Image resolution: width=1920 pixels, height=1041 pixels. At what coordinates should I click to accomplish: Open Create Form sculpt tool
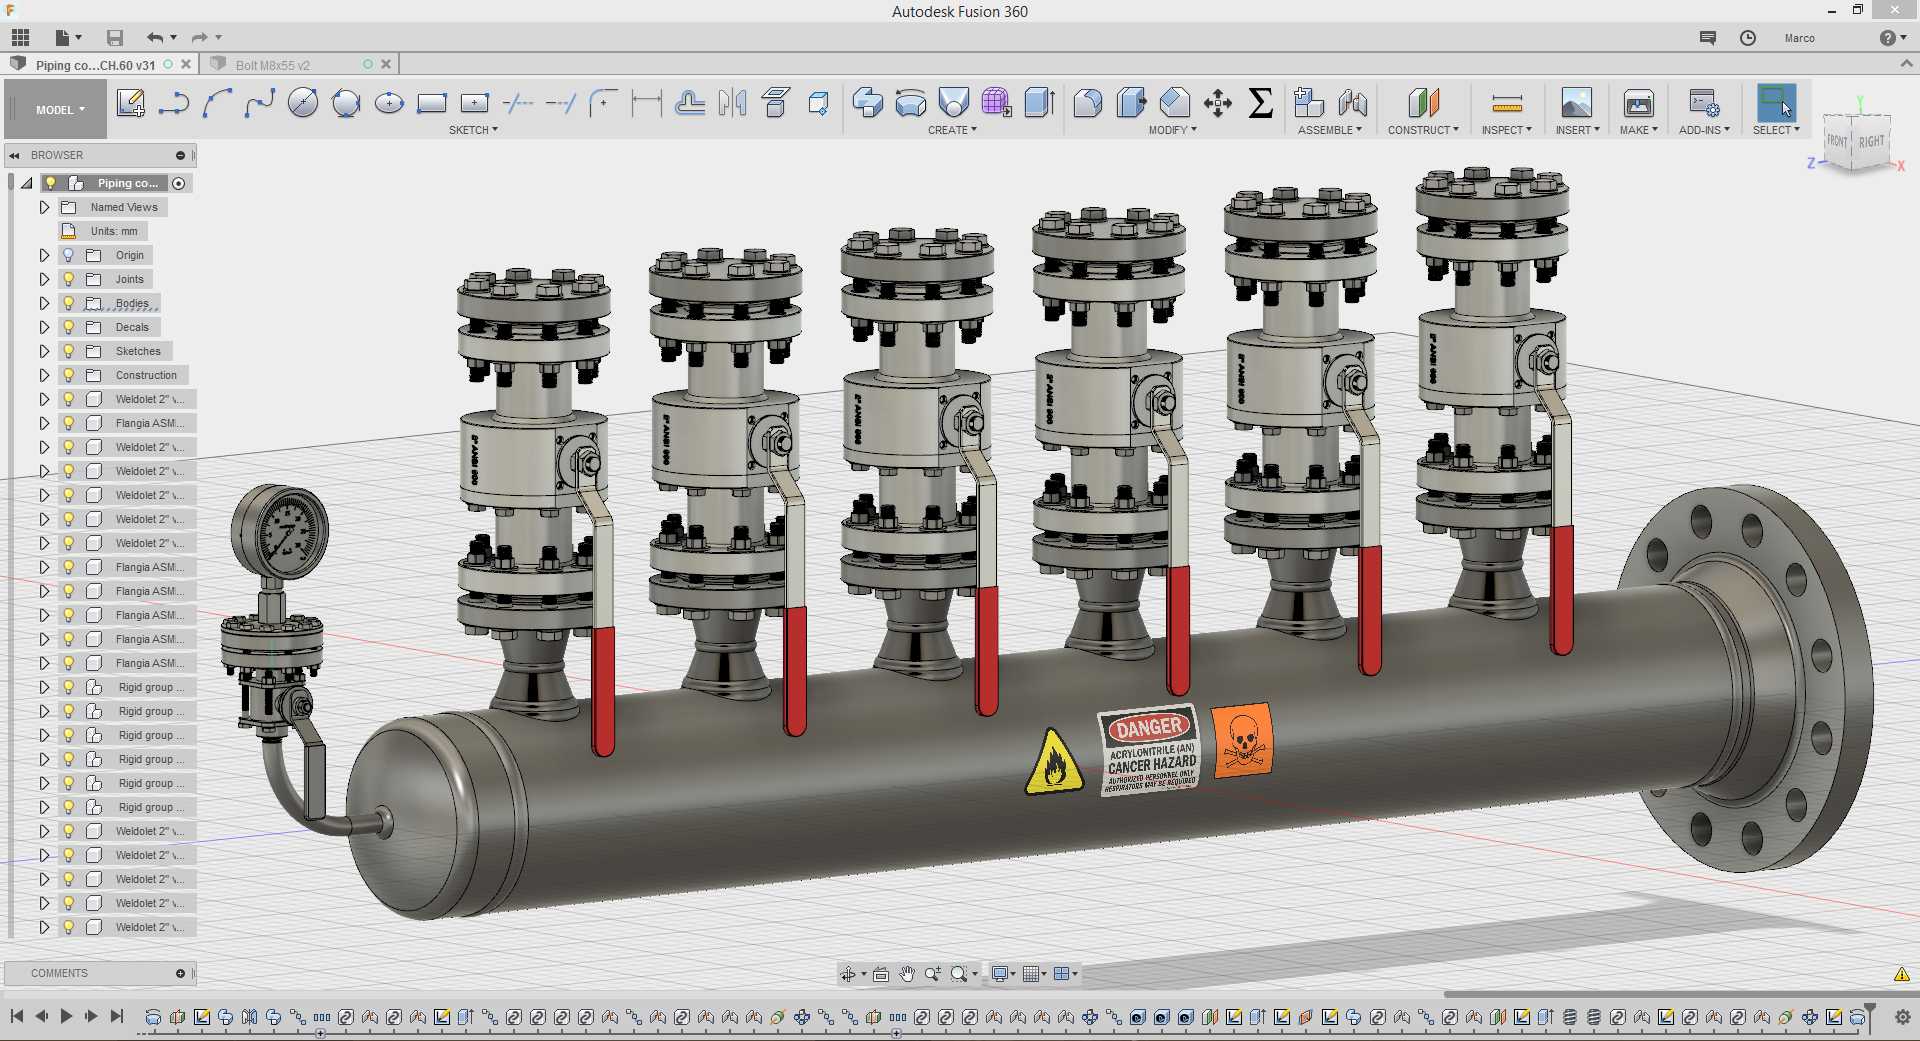coord(996,103)
